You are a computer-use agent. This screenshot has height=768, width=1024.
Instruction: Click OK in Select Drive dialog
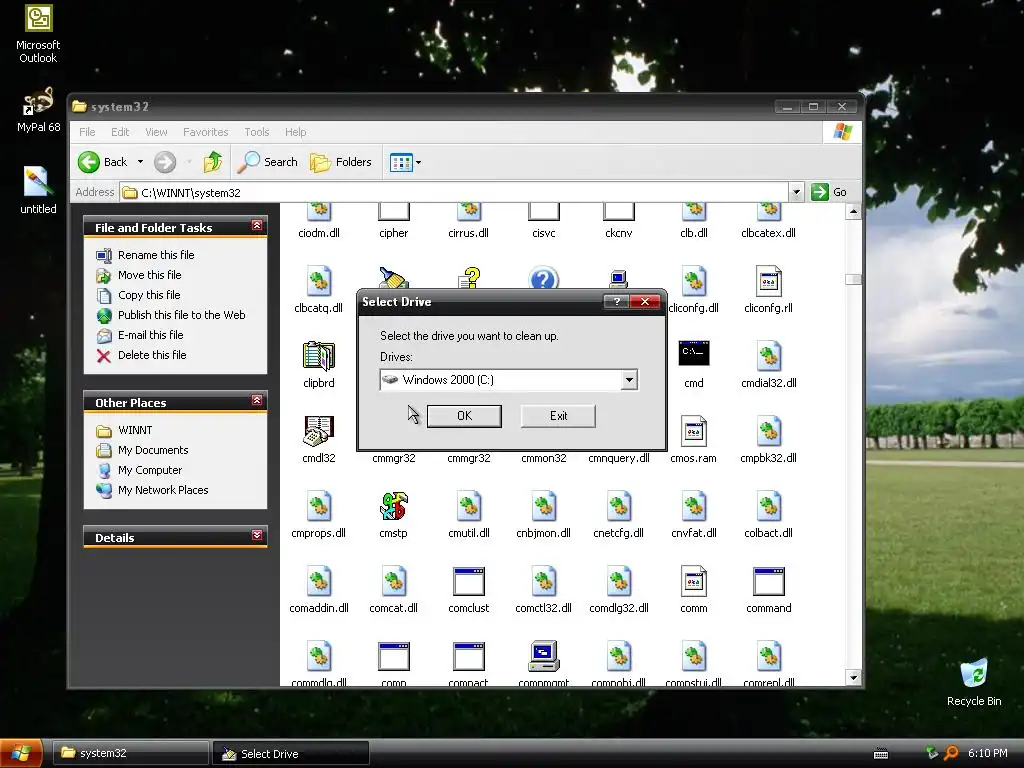tap(464, 416)
